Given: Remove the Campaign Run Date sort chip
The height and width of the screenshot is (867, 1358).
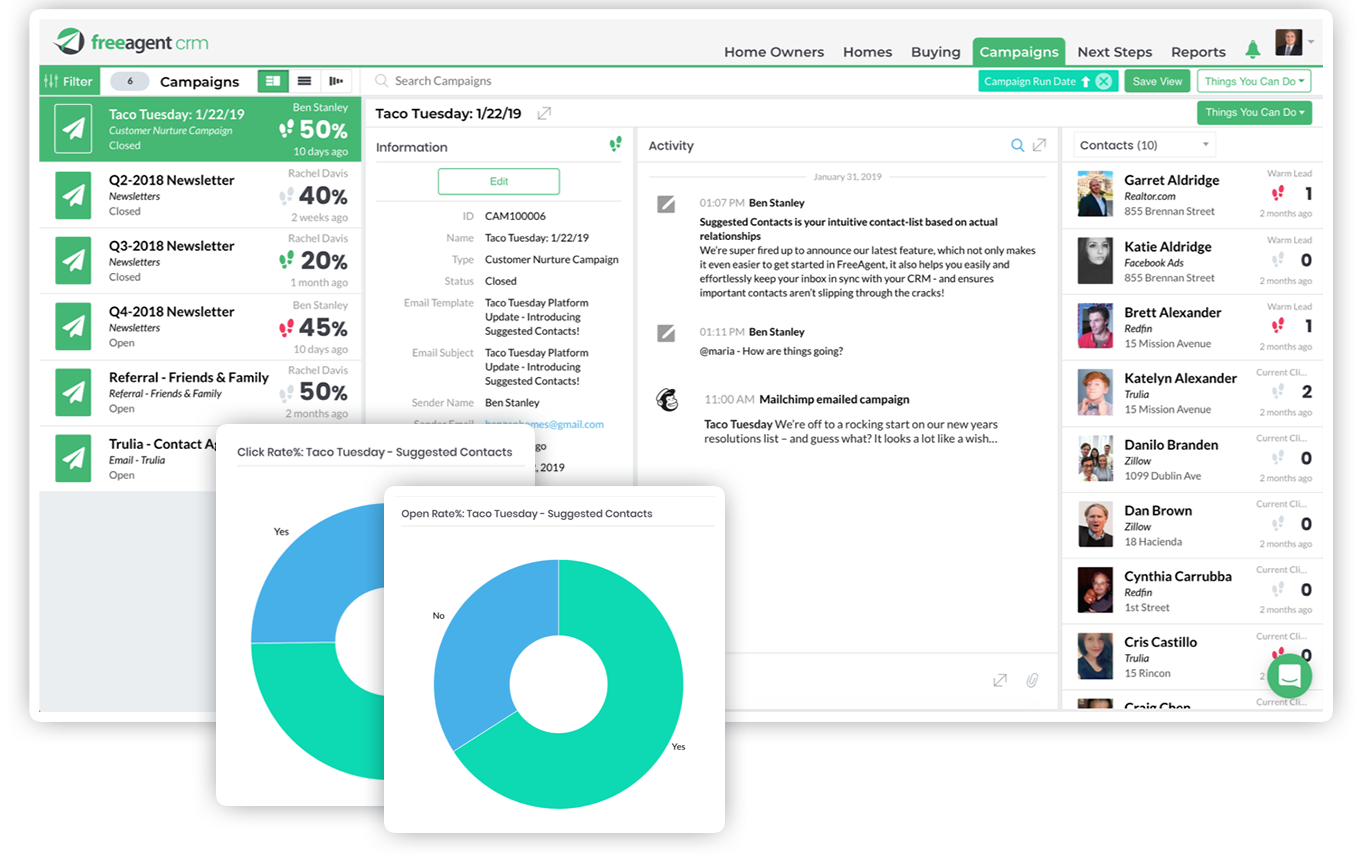Looking at the screenshot, I should (1104, 82).
